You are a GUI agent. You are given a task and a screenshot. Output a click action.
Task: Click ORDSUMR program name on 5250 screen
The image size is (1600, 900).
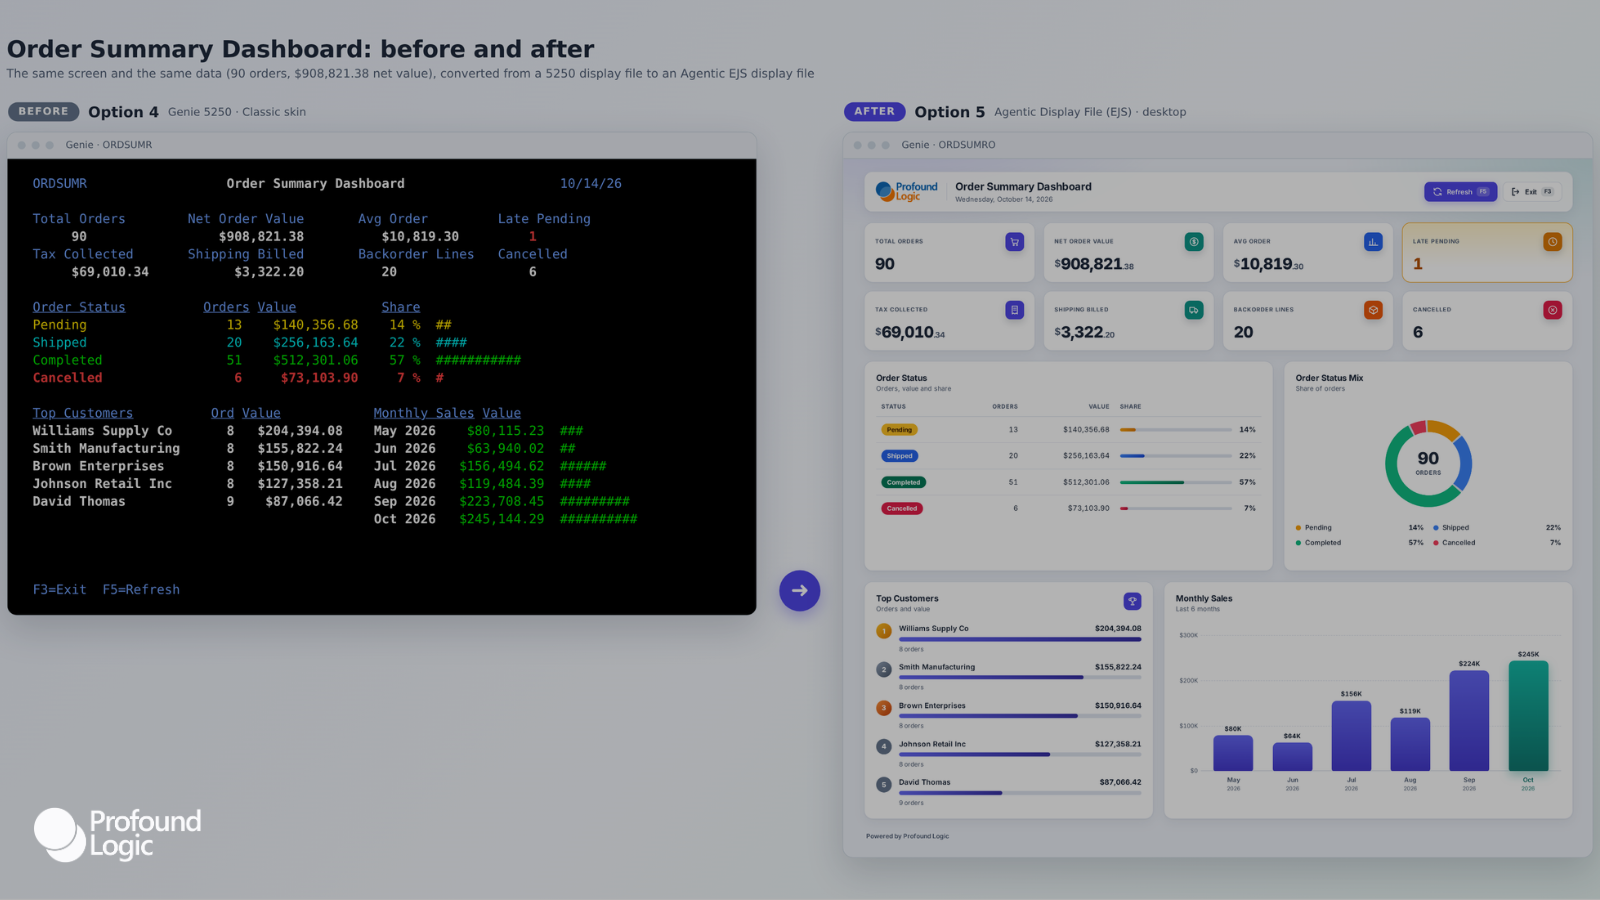click(x=59, y=184)
